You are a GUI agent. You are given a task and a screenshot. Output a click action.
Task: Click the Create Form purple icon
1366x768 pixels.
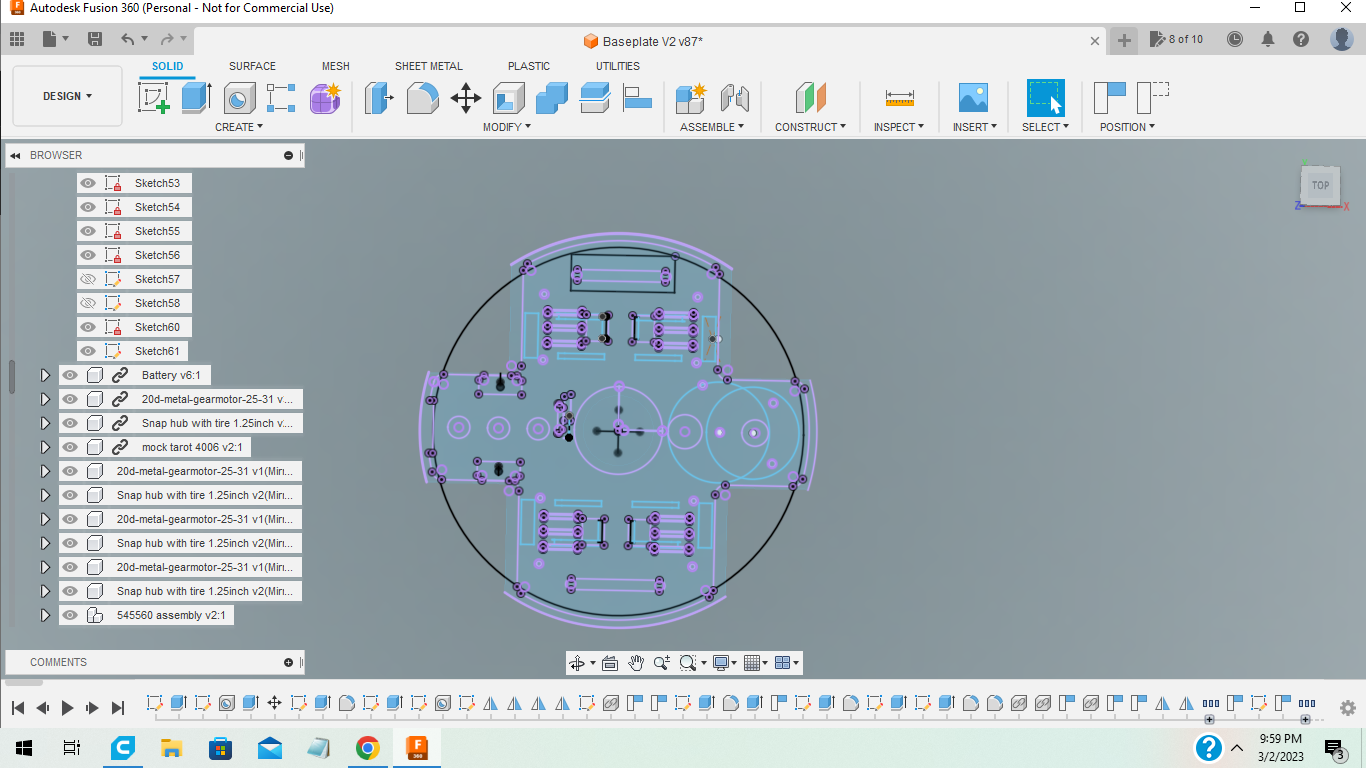[325, 98]
